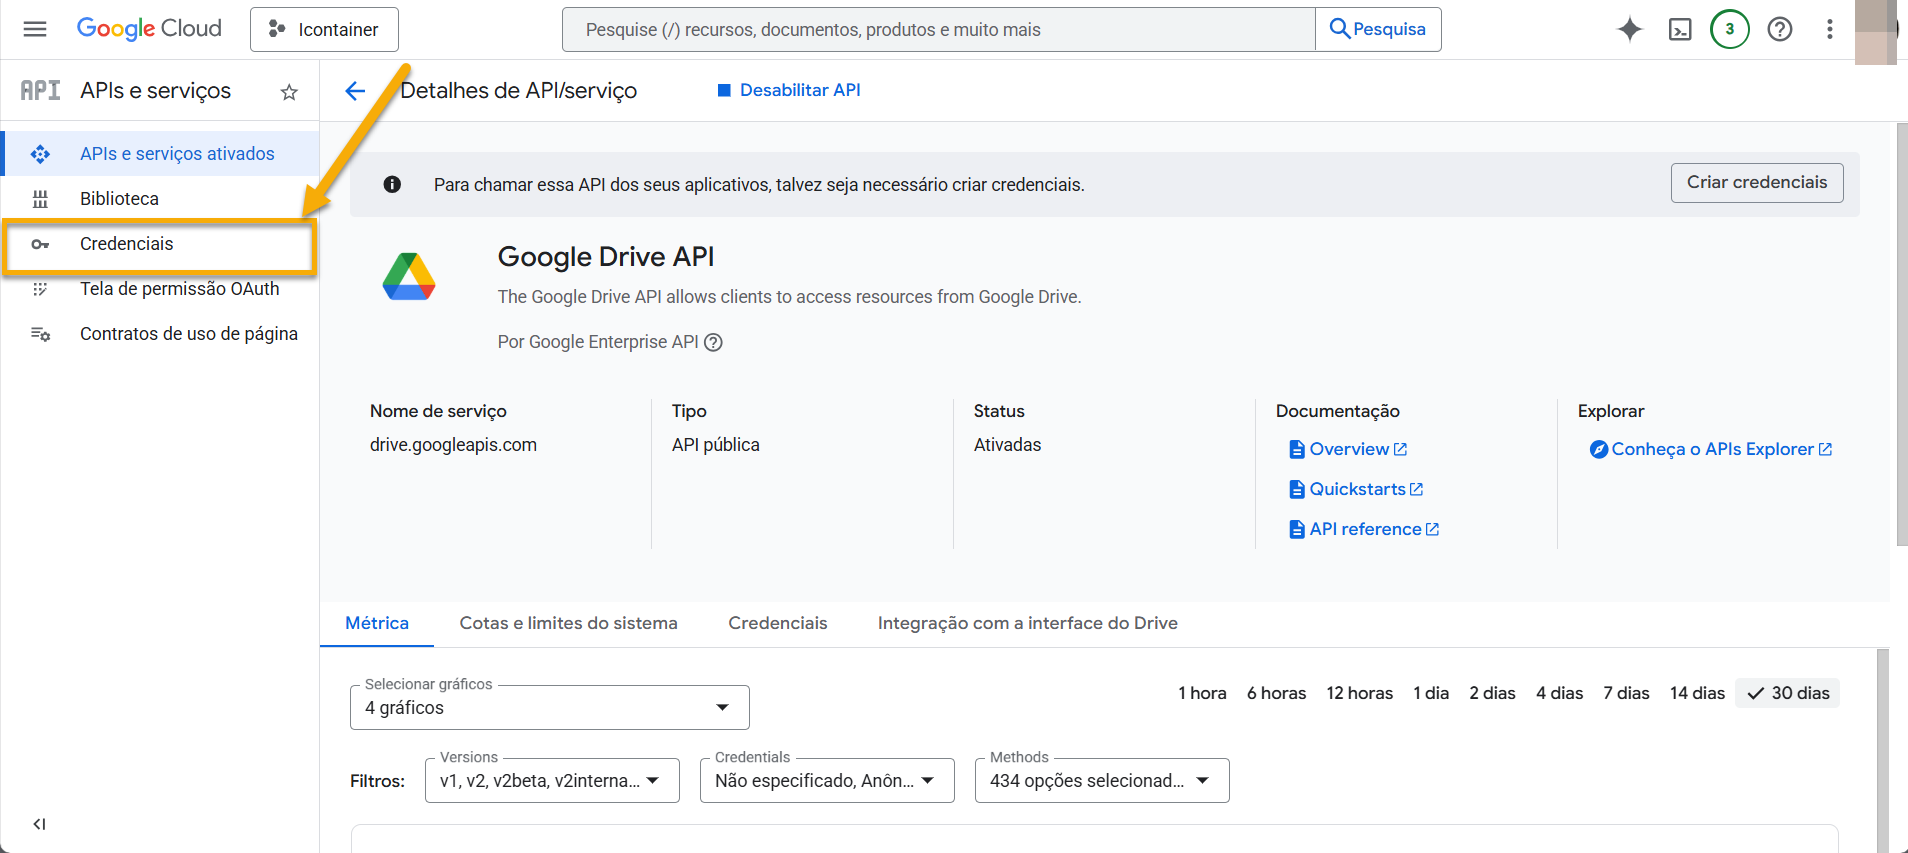Open the three-dot settings menu
The image size is (1908, 853).
coord(1830,29)
